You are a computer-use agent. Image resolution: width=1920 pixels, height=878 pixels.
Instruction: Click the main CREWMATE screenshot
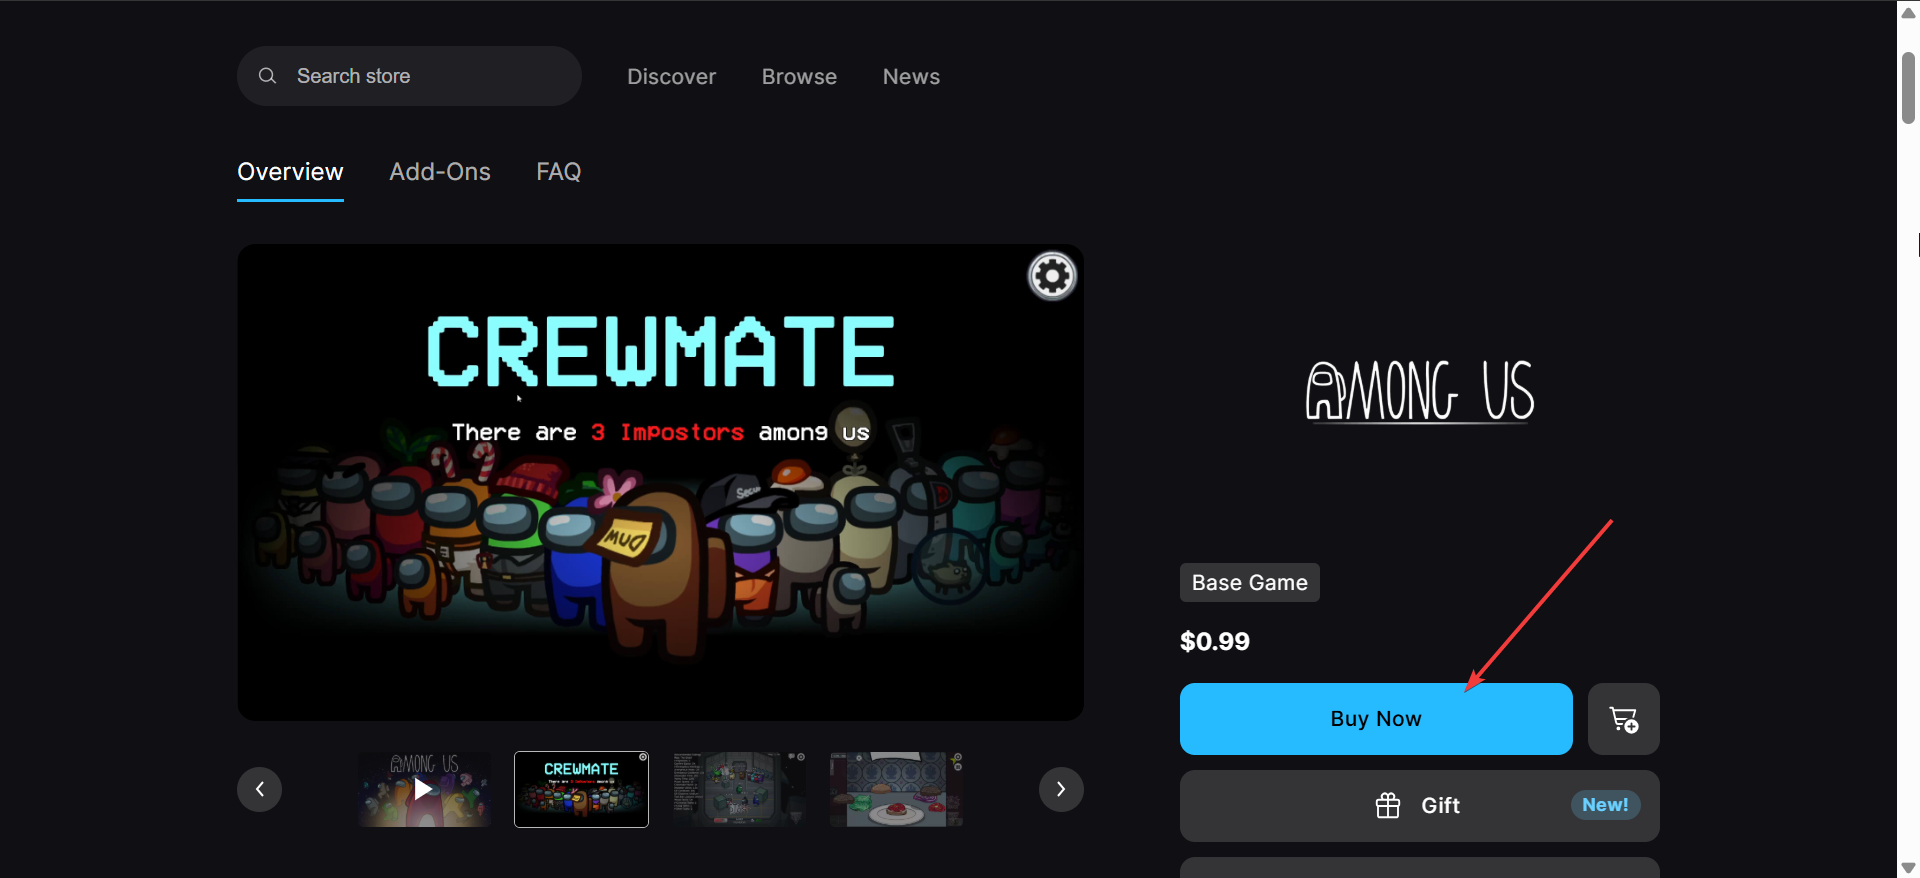(660, 482)
